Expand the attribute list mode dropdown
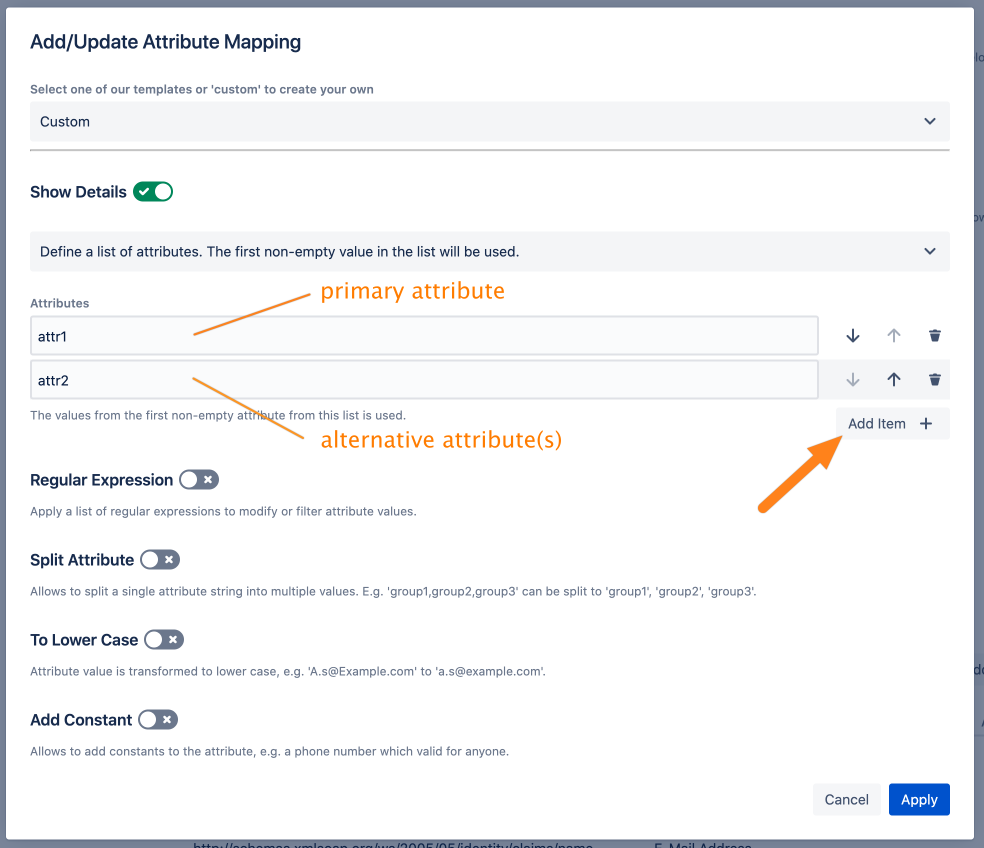 point(489,252)
